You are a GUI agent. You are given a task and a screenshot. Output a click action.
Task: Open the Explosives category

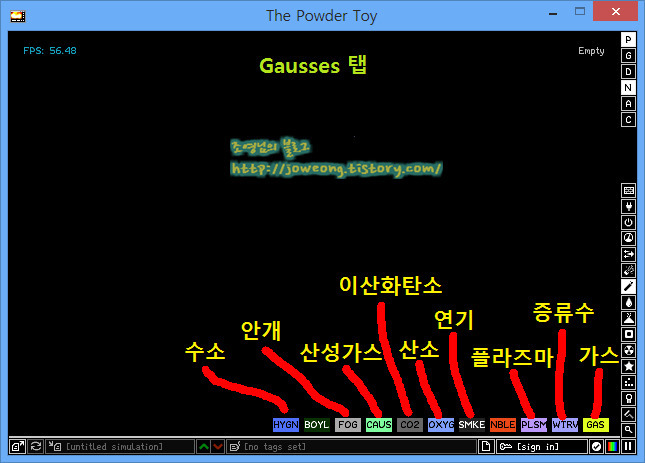[628, 271]
